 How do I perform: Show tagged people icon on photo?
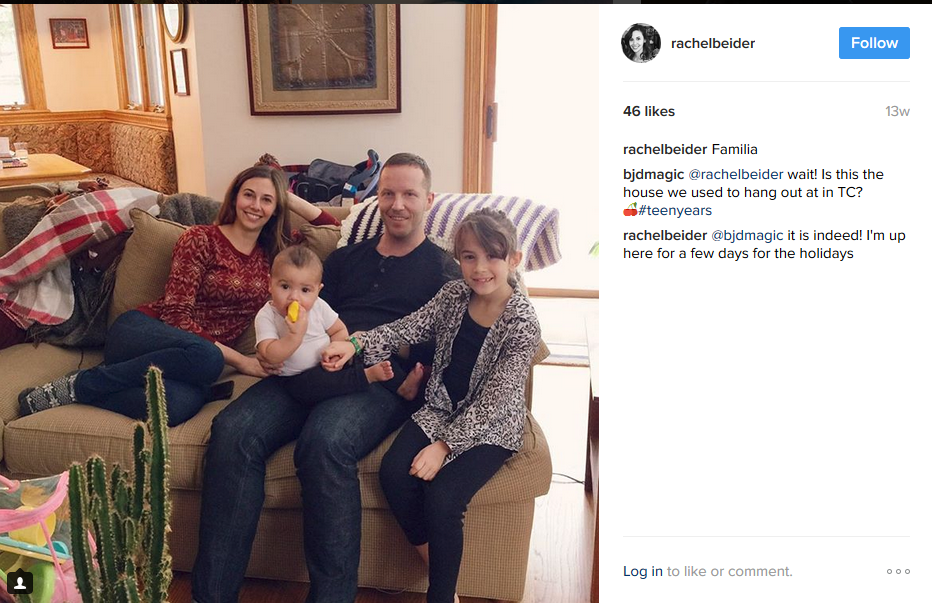pyautogui.click(x=20, y=582)
